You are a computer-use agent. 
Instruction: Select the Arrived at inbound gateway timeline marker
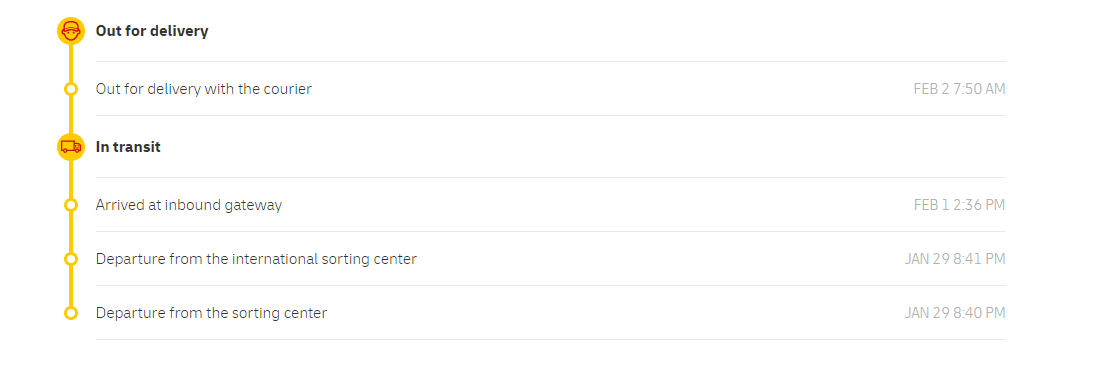click(x=71, y=205)
